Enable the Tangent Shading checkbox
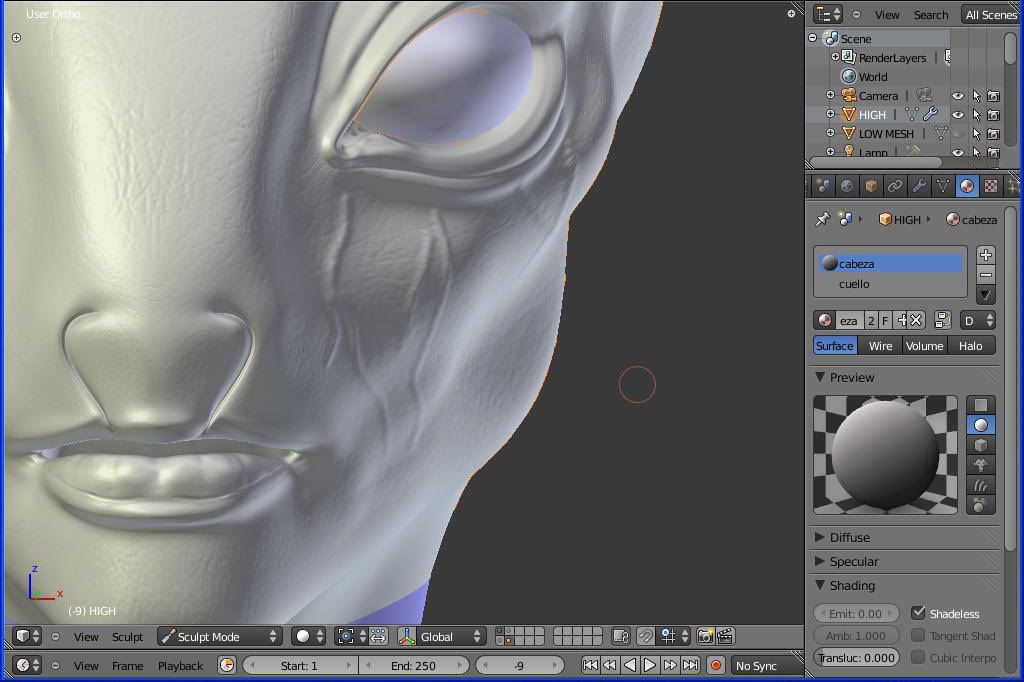The width and height of the screenshot is (1024, 682). (x=918, y=635)
